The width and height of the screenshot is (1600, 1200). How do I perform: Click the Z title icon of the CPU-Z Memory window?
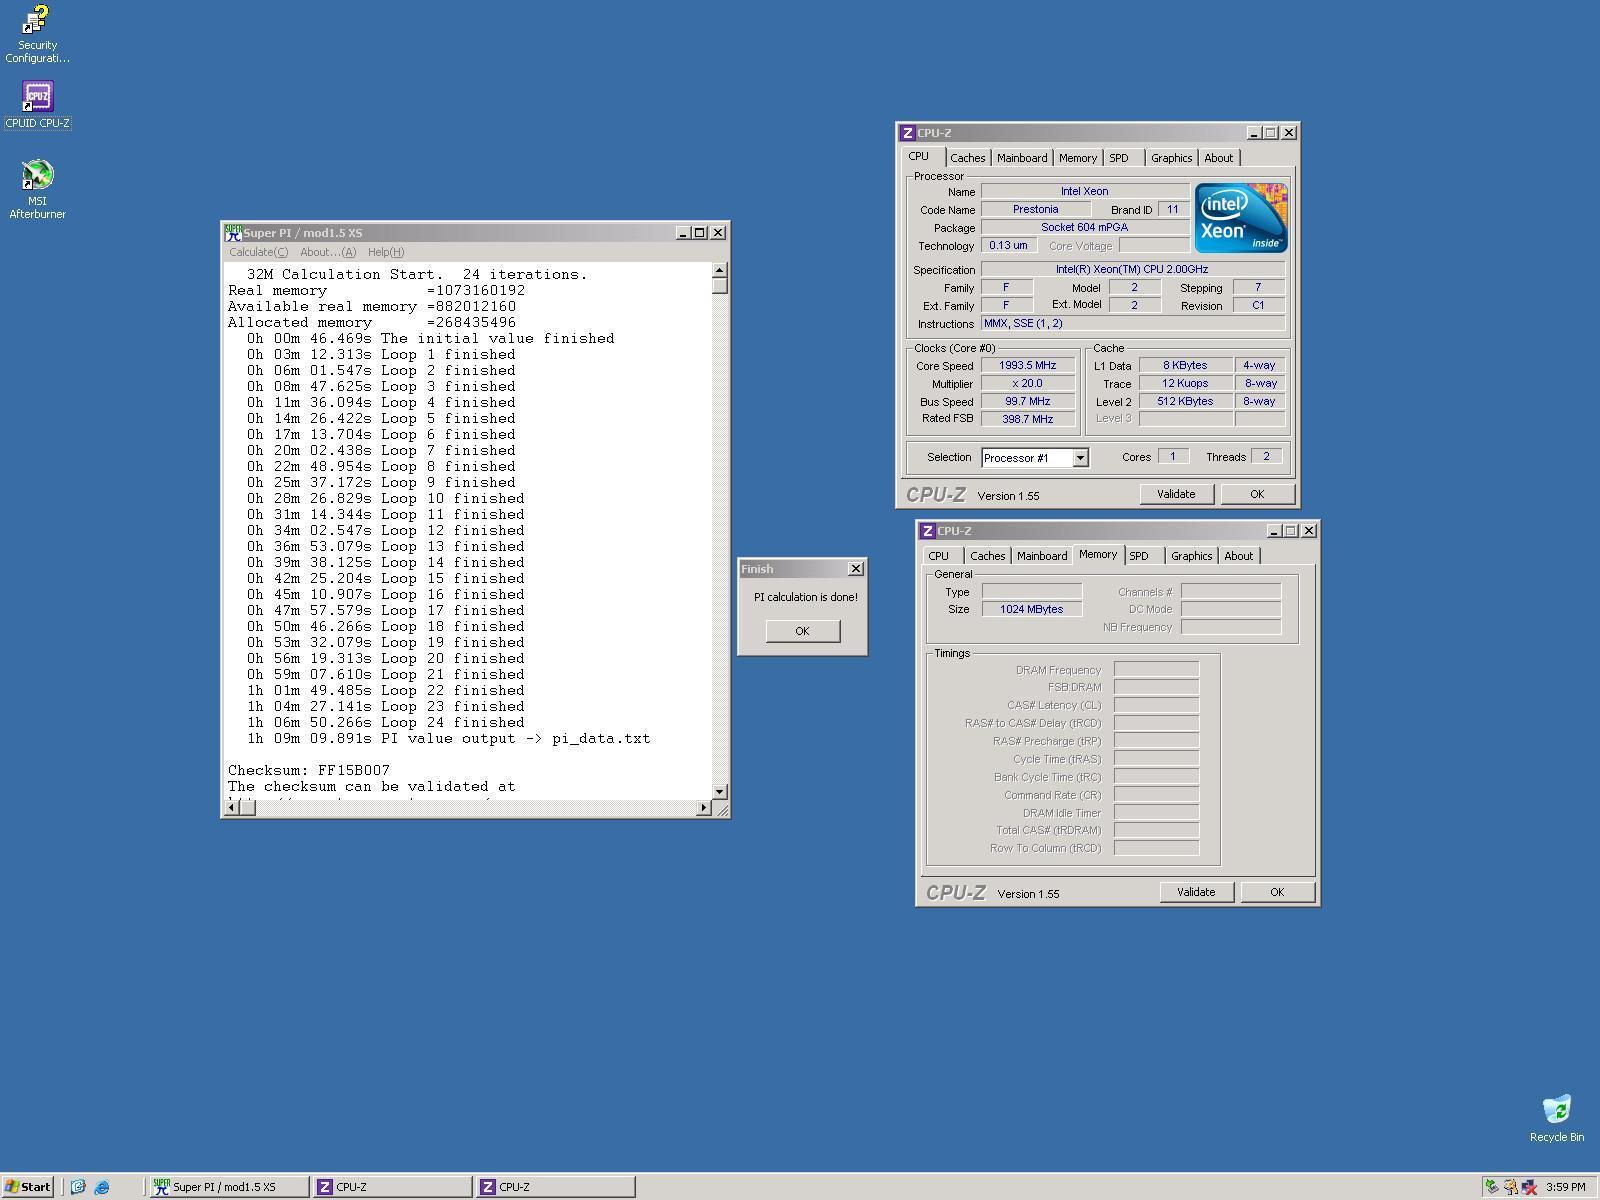[927, 531]
